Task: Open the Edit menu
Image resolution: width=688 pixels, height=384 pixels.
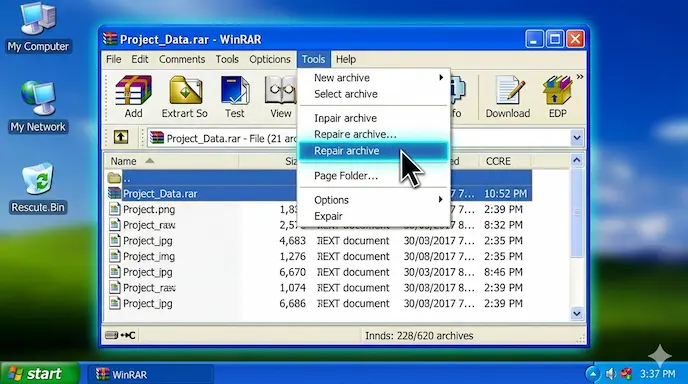Action: (140, 59)
